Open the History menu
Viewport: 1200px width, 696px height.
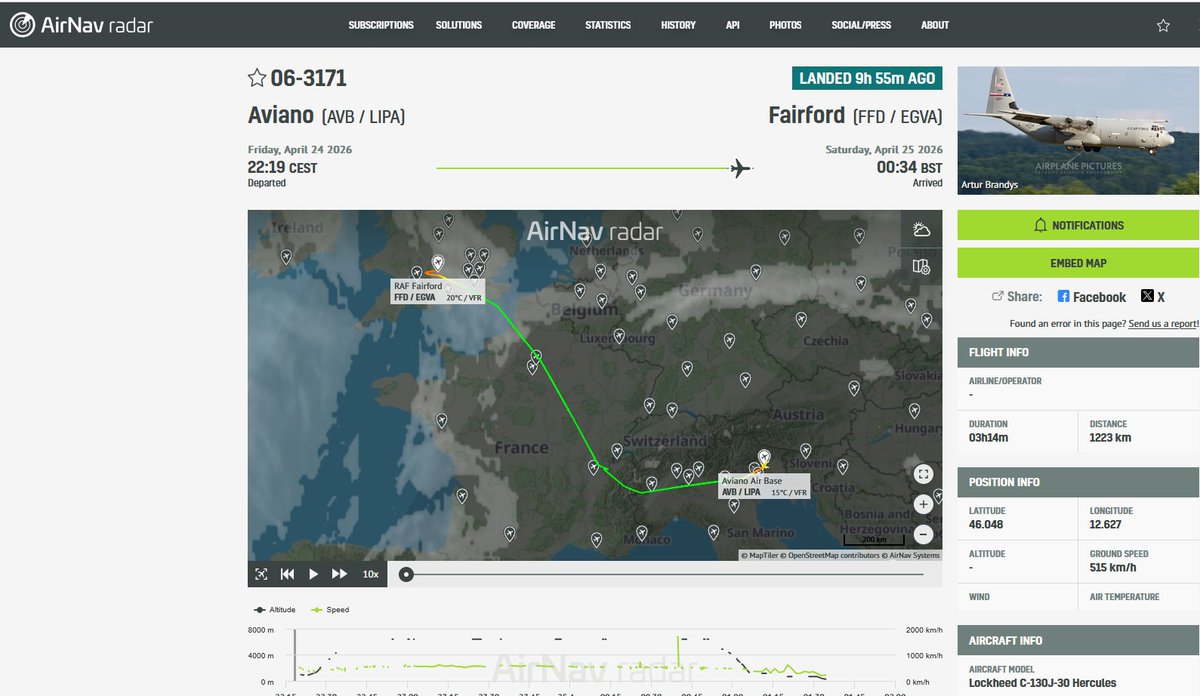(x=678, y=25)
